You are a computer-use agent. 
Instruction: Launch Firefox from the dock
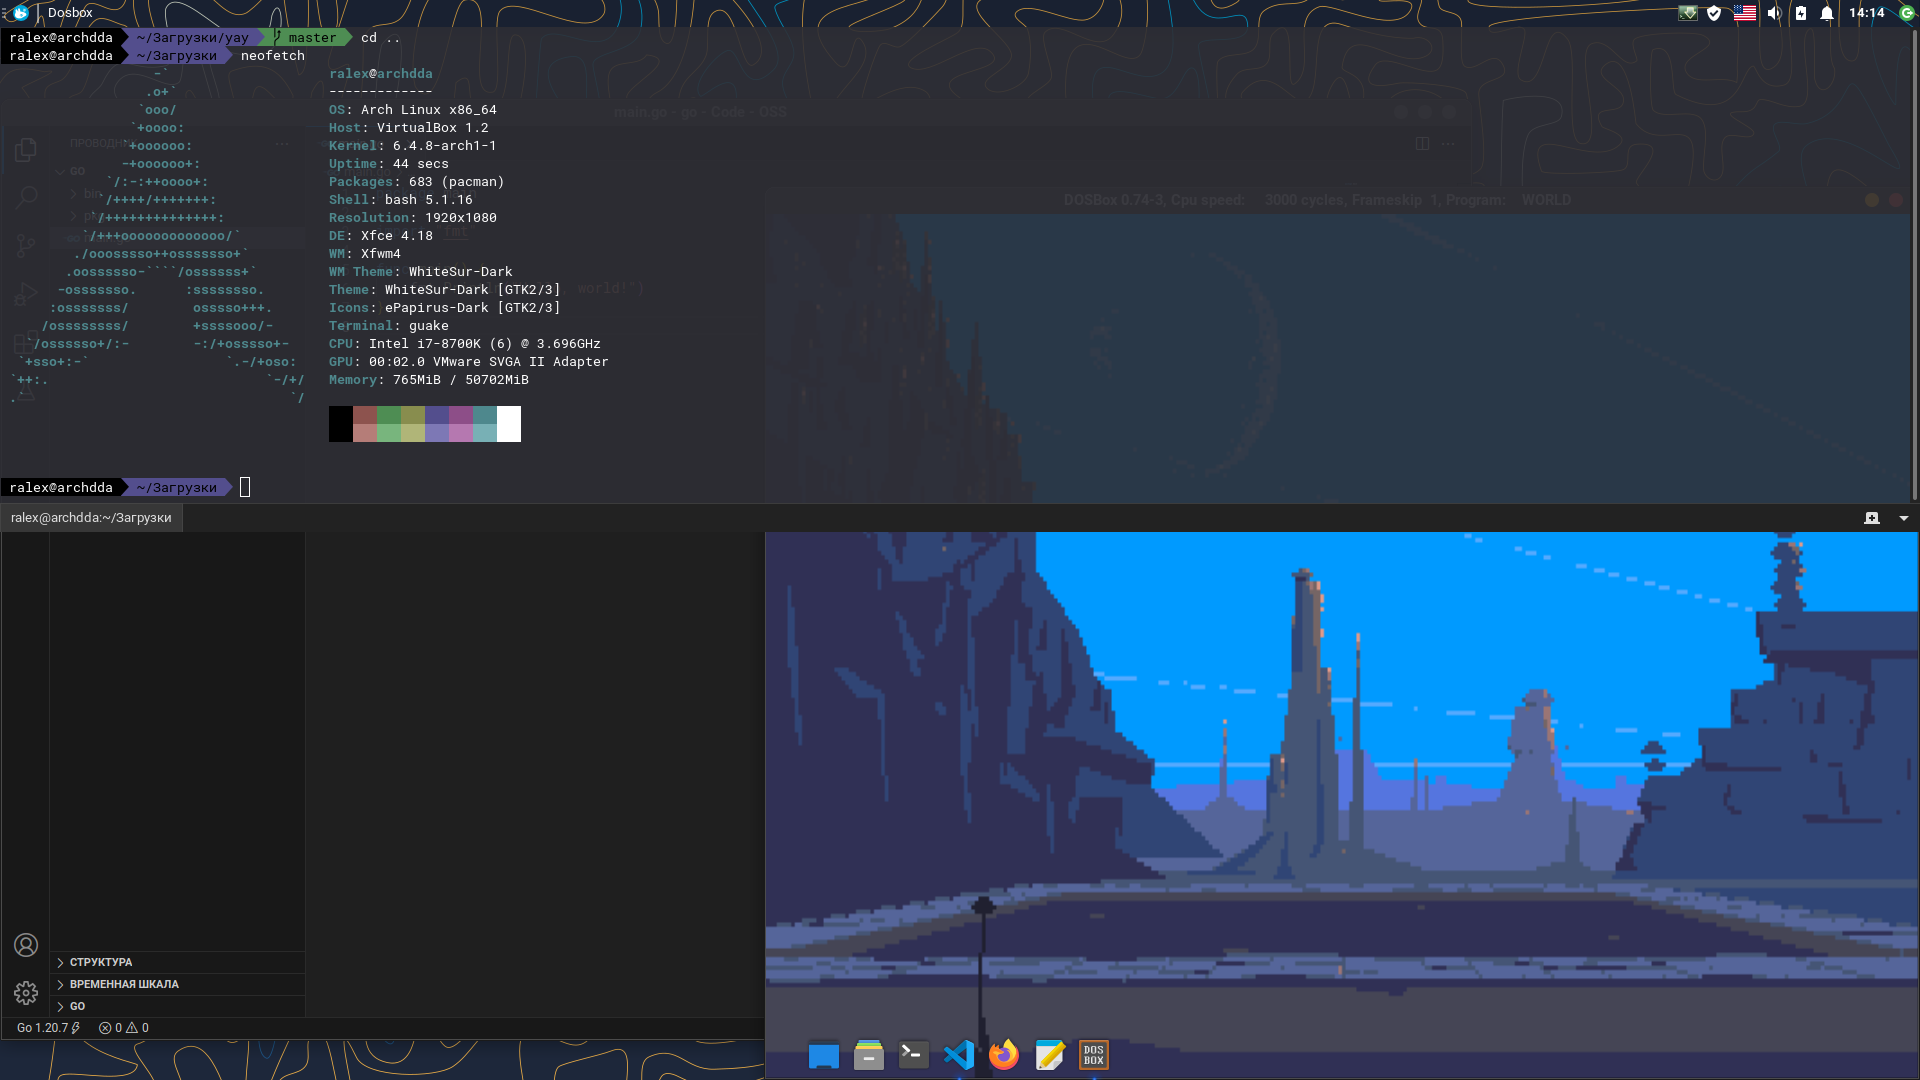point(1004,1055)
